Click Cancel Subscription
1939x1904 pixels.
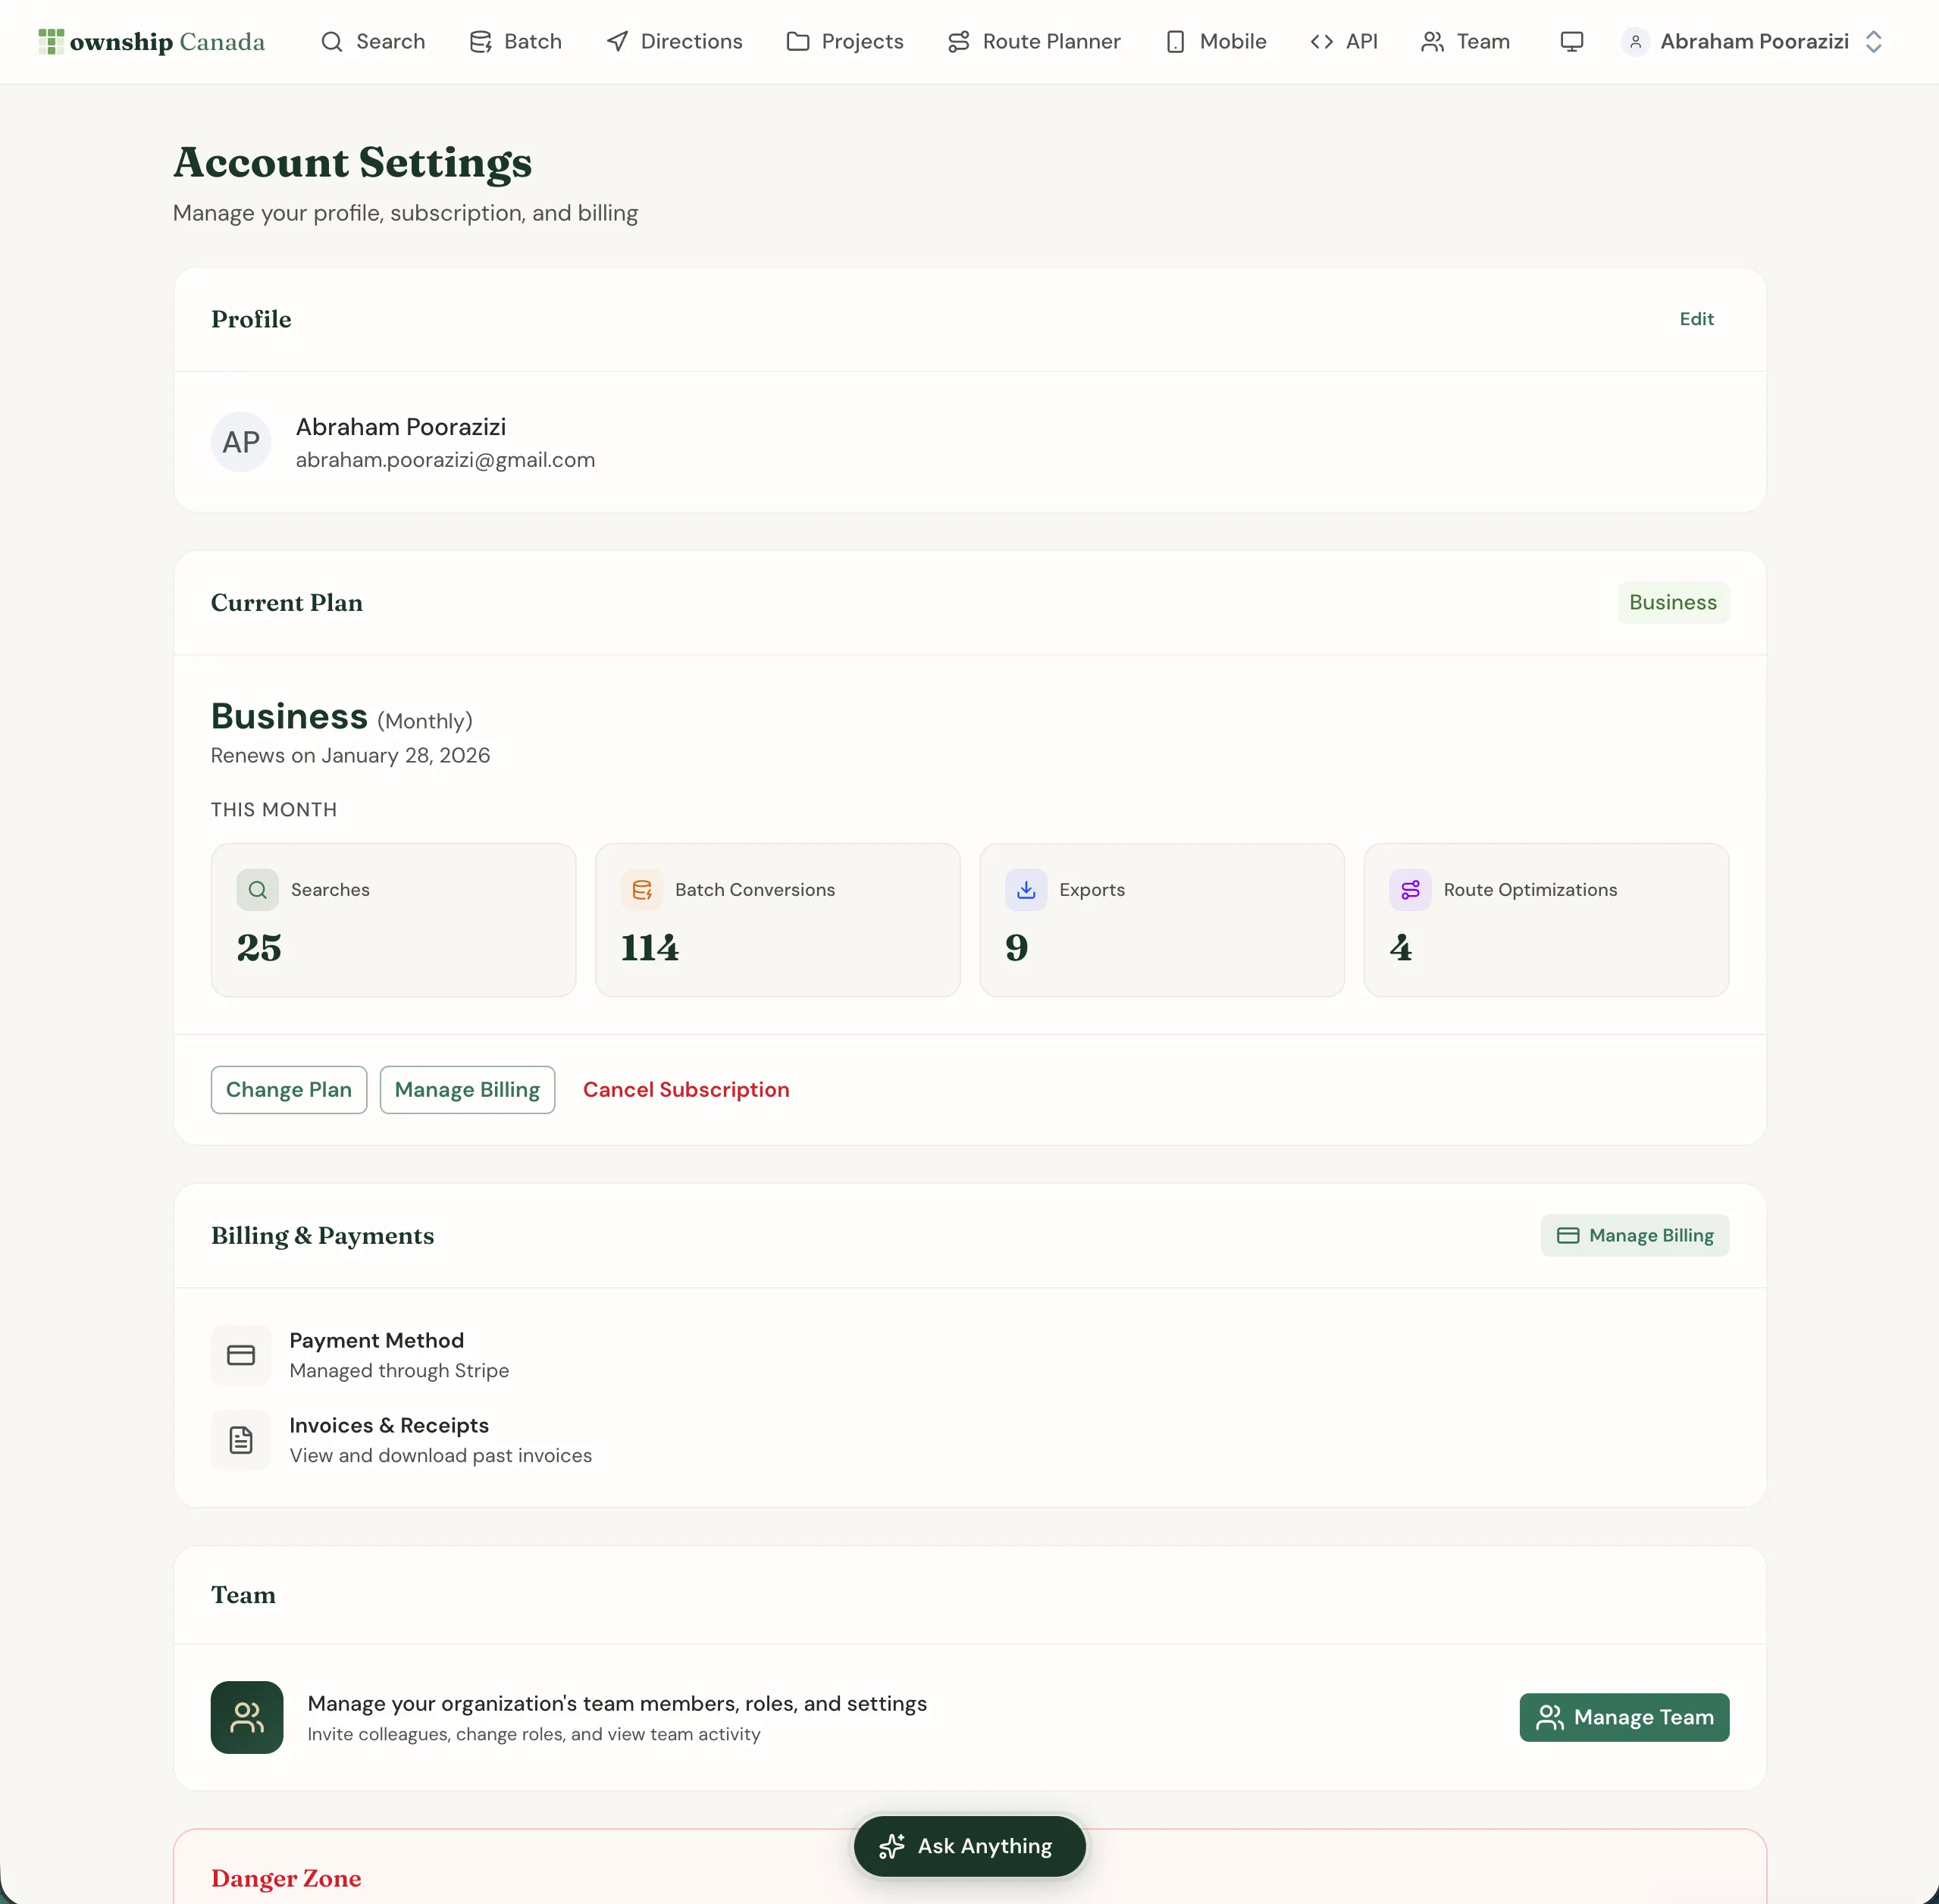[x=686, y=1090]
